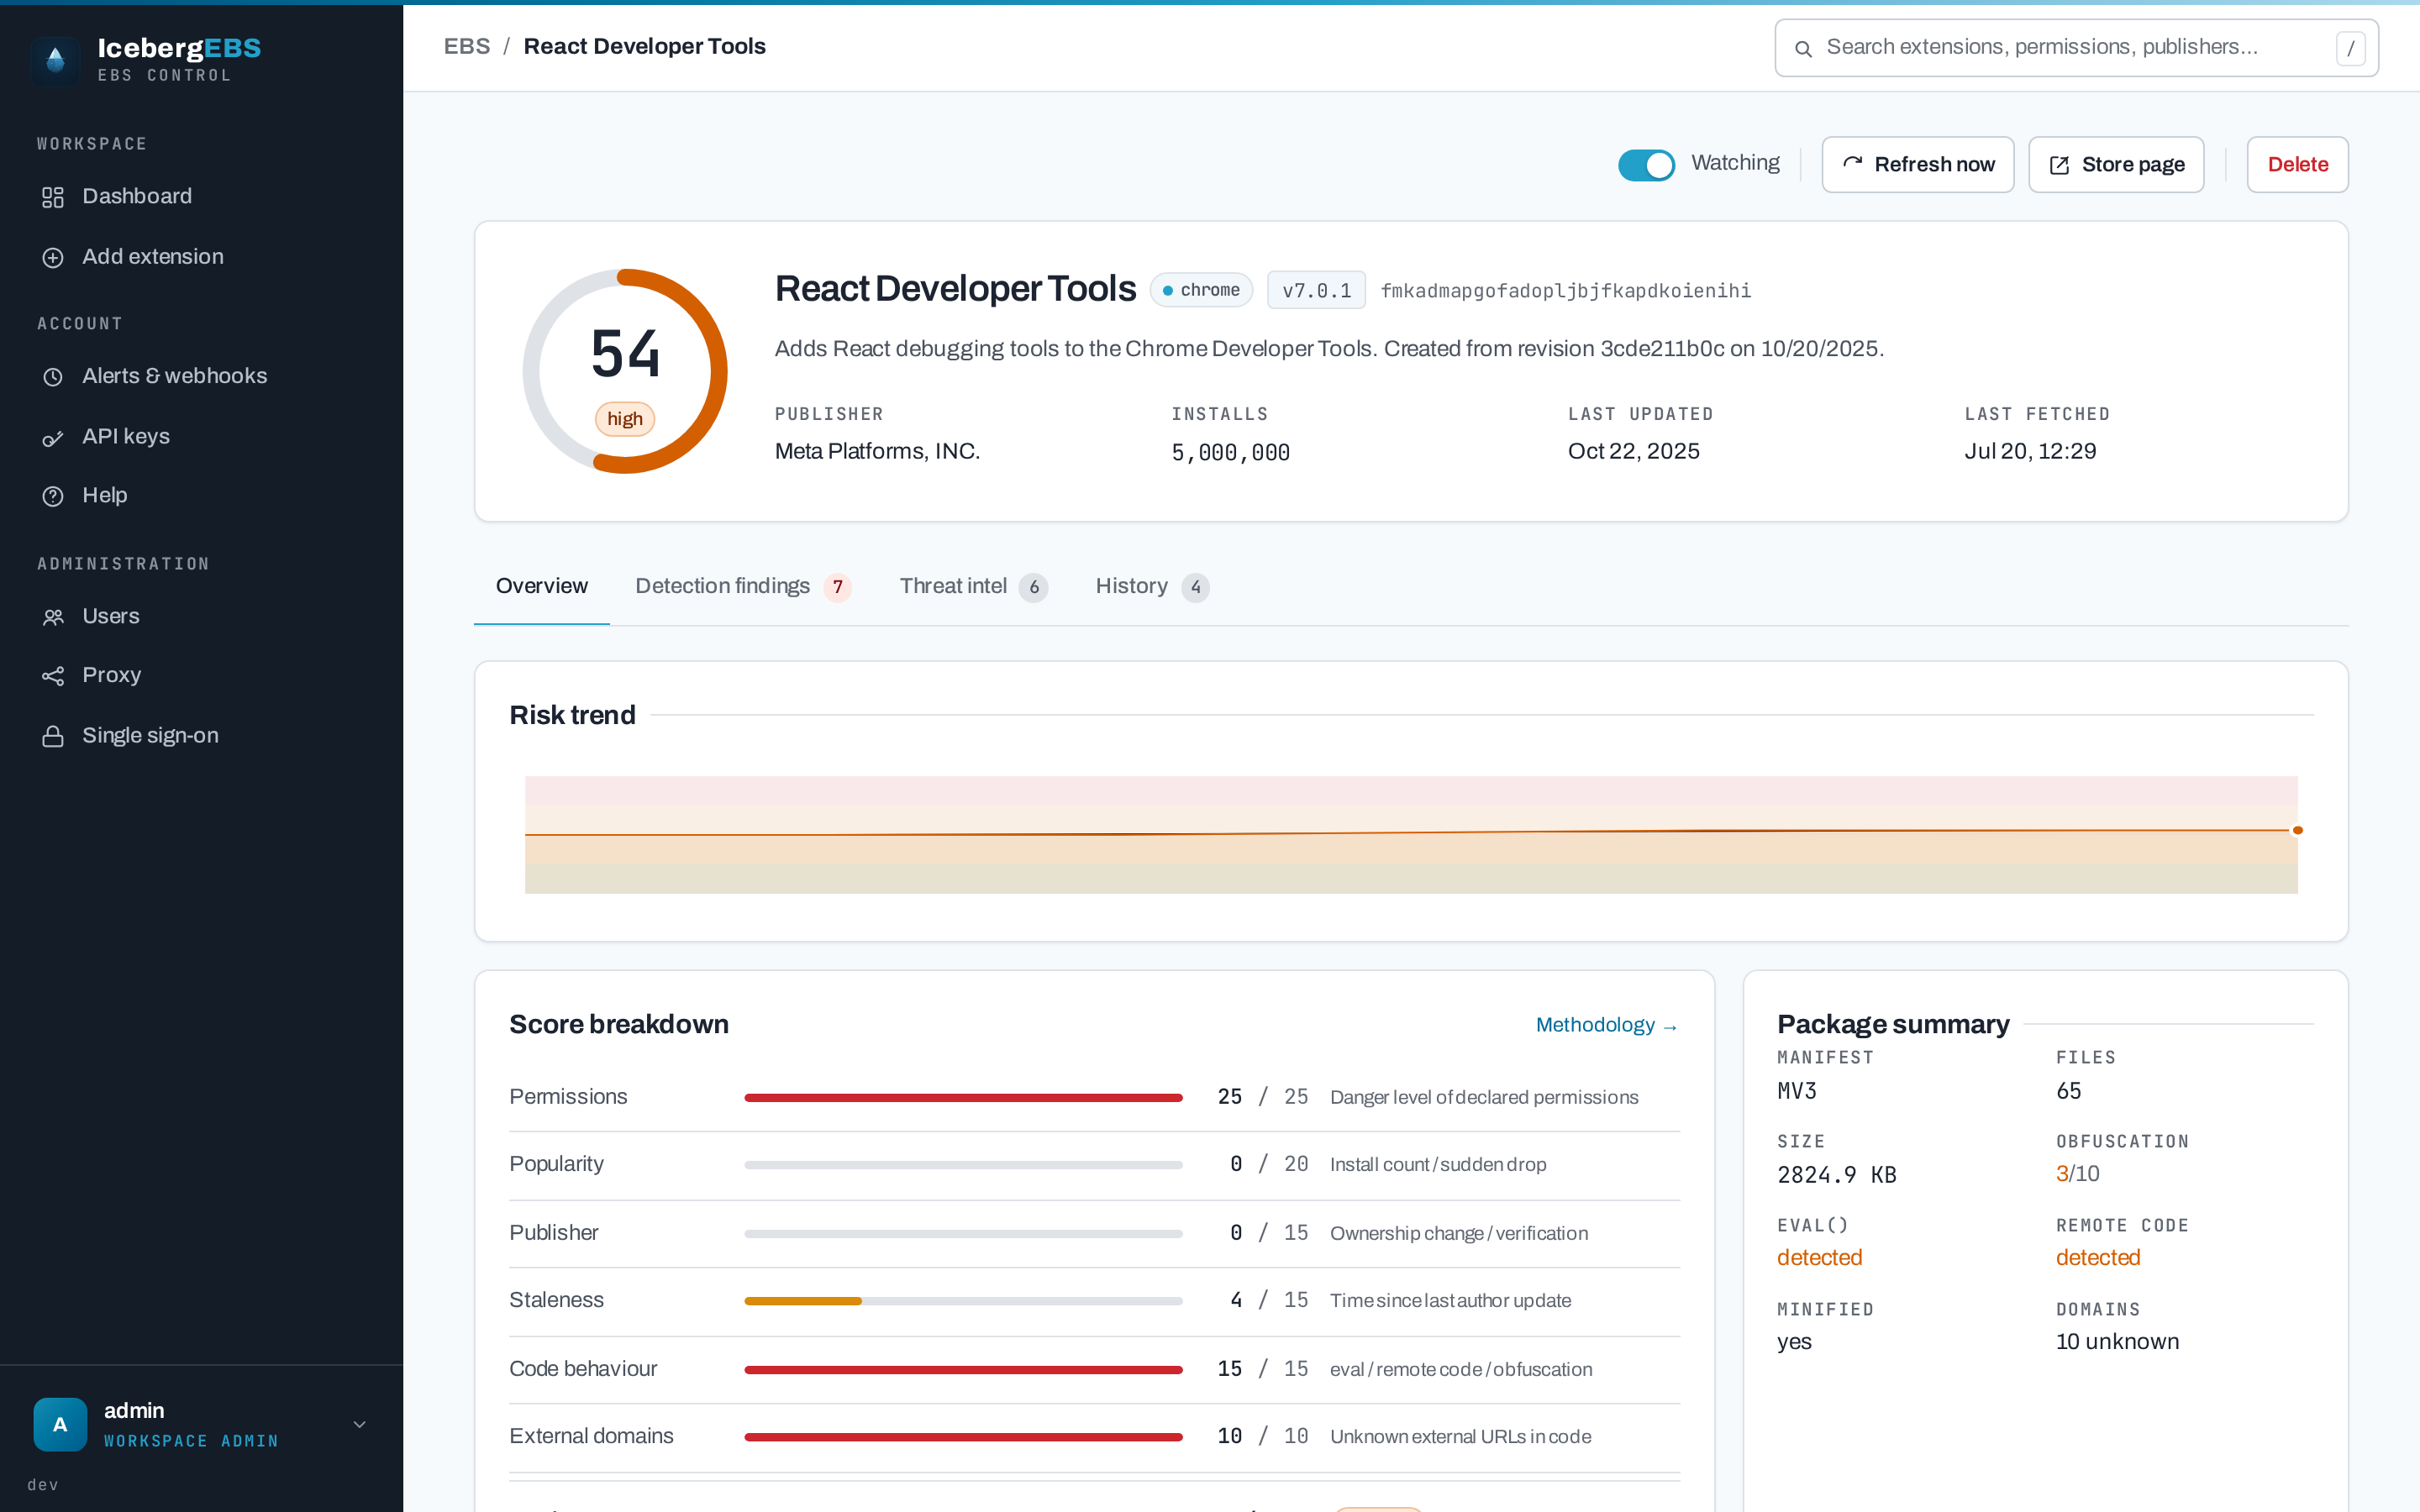Click last updated Oct 22, 2025
The image size is (2420, 1512).
(x=1633, y=452)
